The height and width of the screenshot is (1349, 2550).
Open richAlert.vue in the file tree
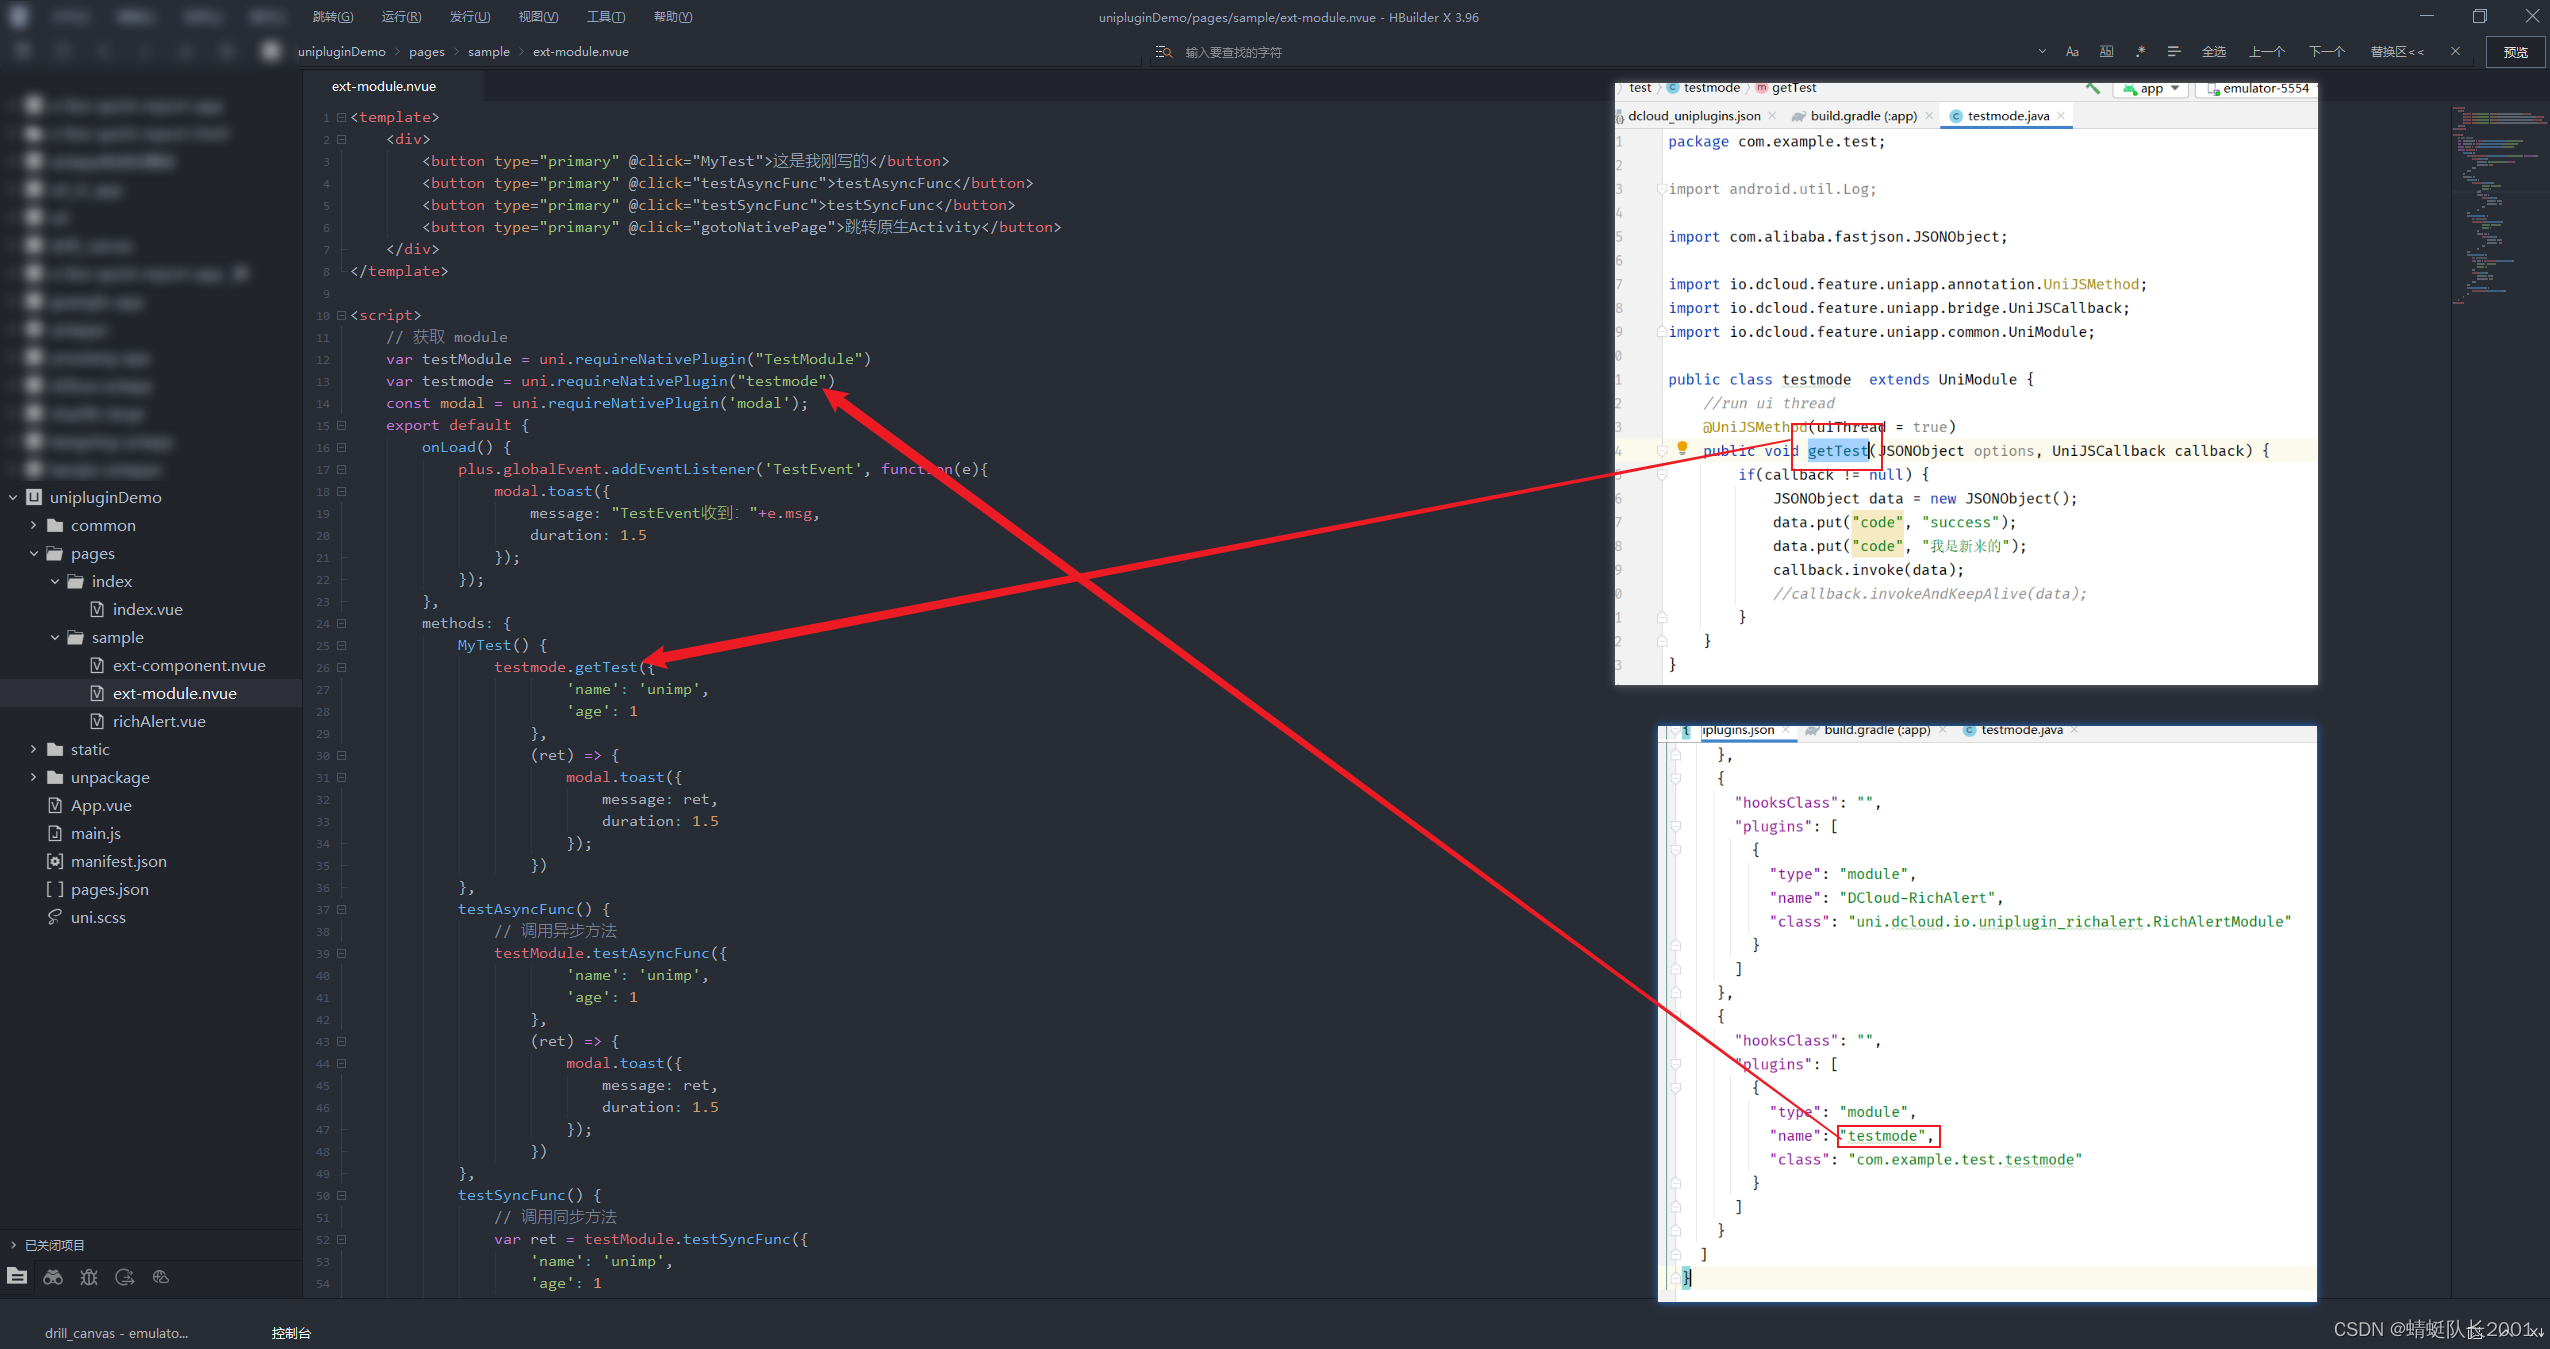click(x=159, y=721)
